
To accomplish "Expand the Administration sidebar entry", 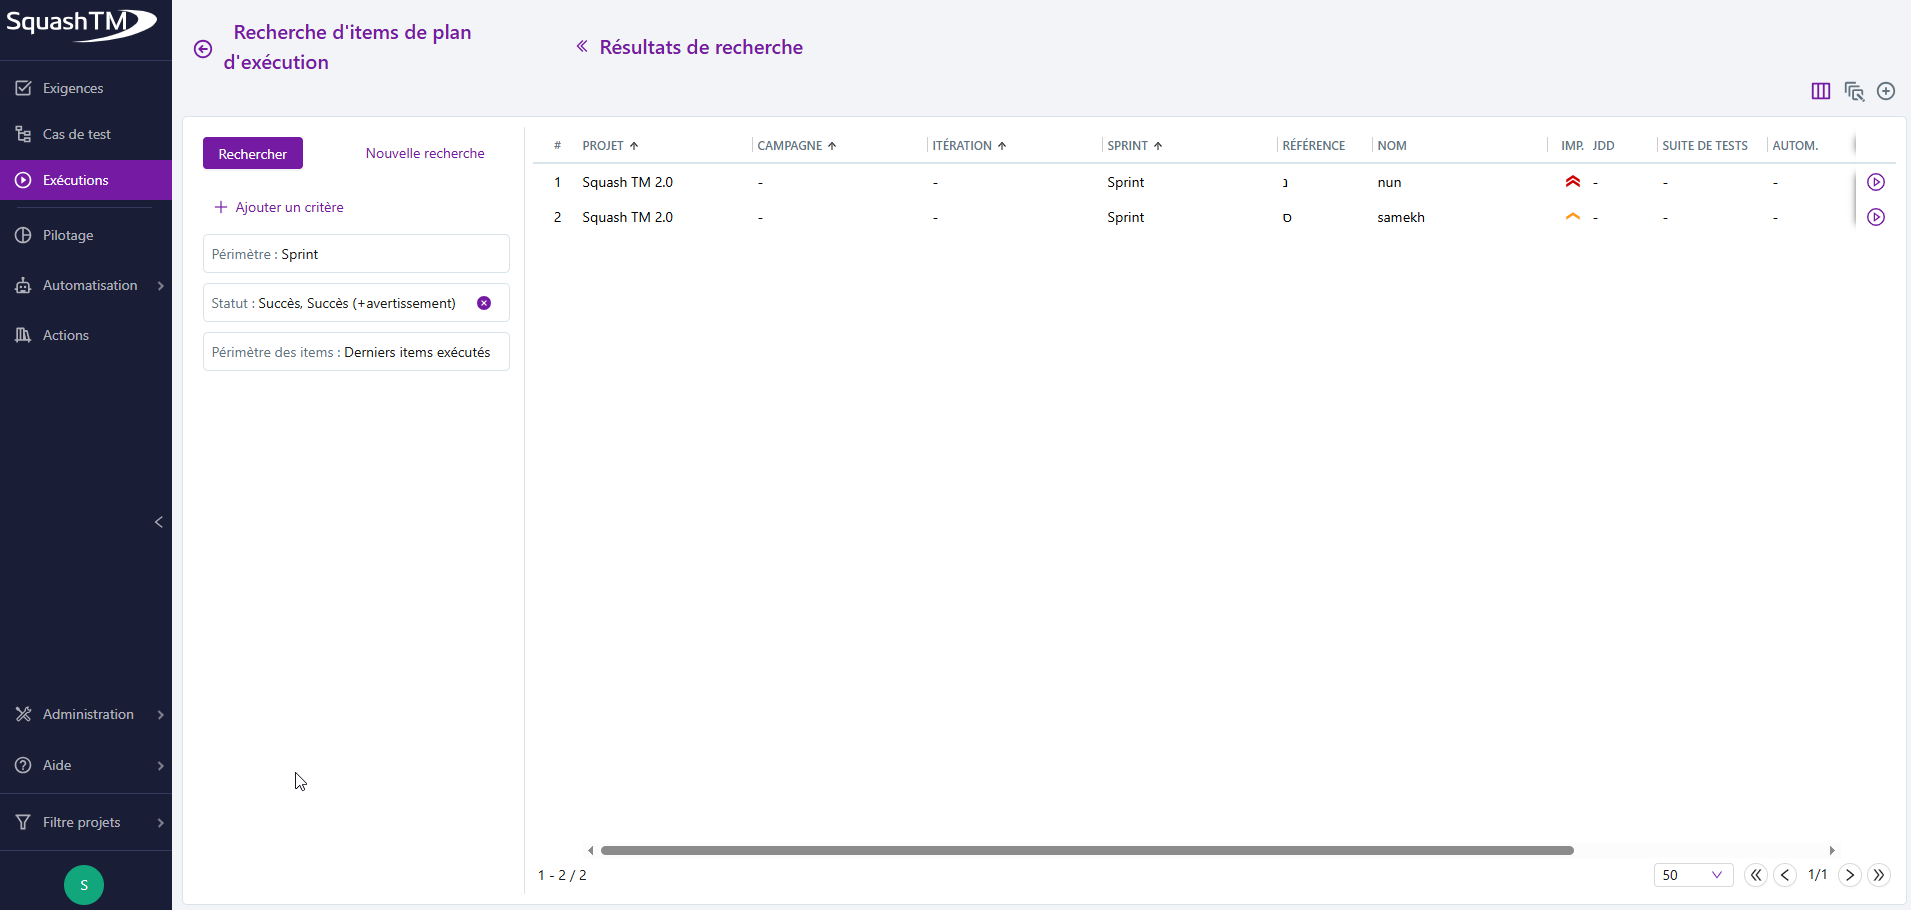I will click(x=88, y=714).
